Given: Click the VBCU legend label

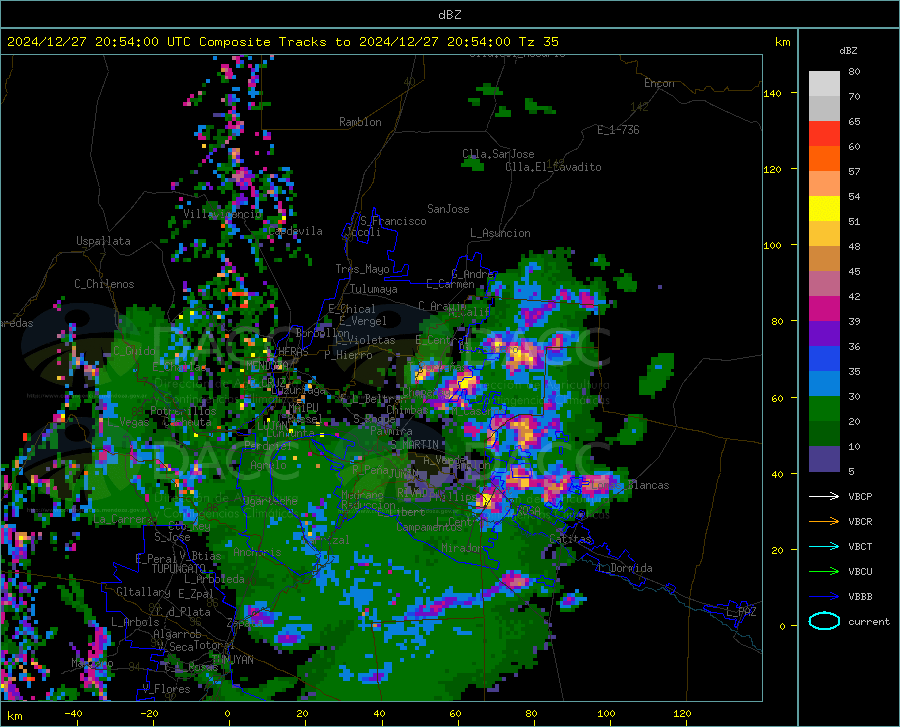Looking at the screenshot, I should [x=860, y=572].
